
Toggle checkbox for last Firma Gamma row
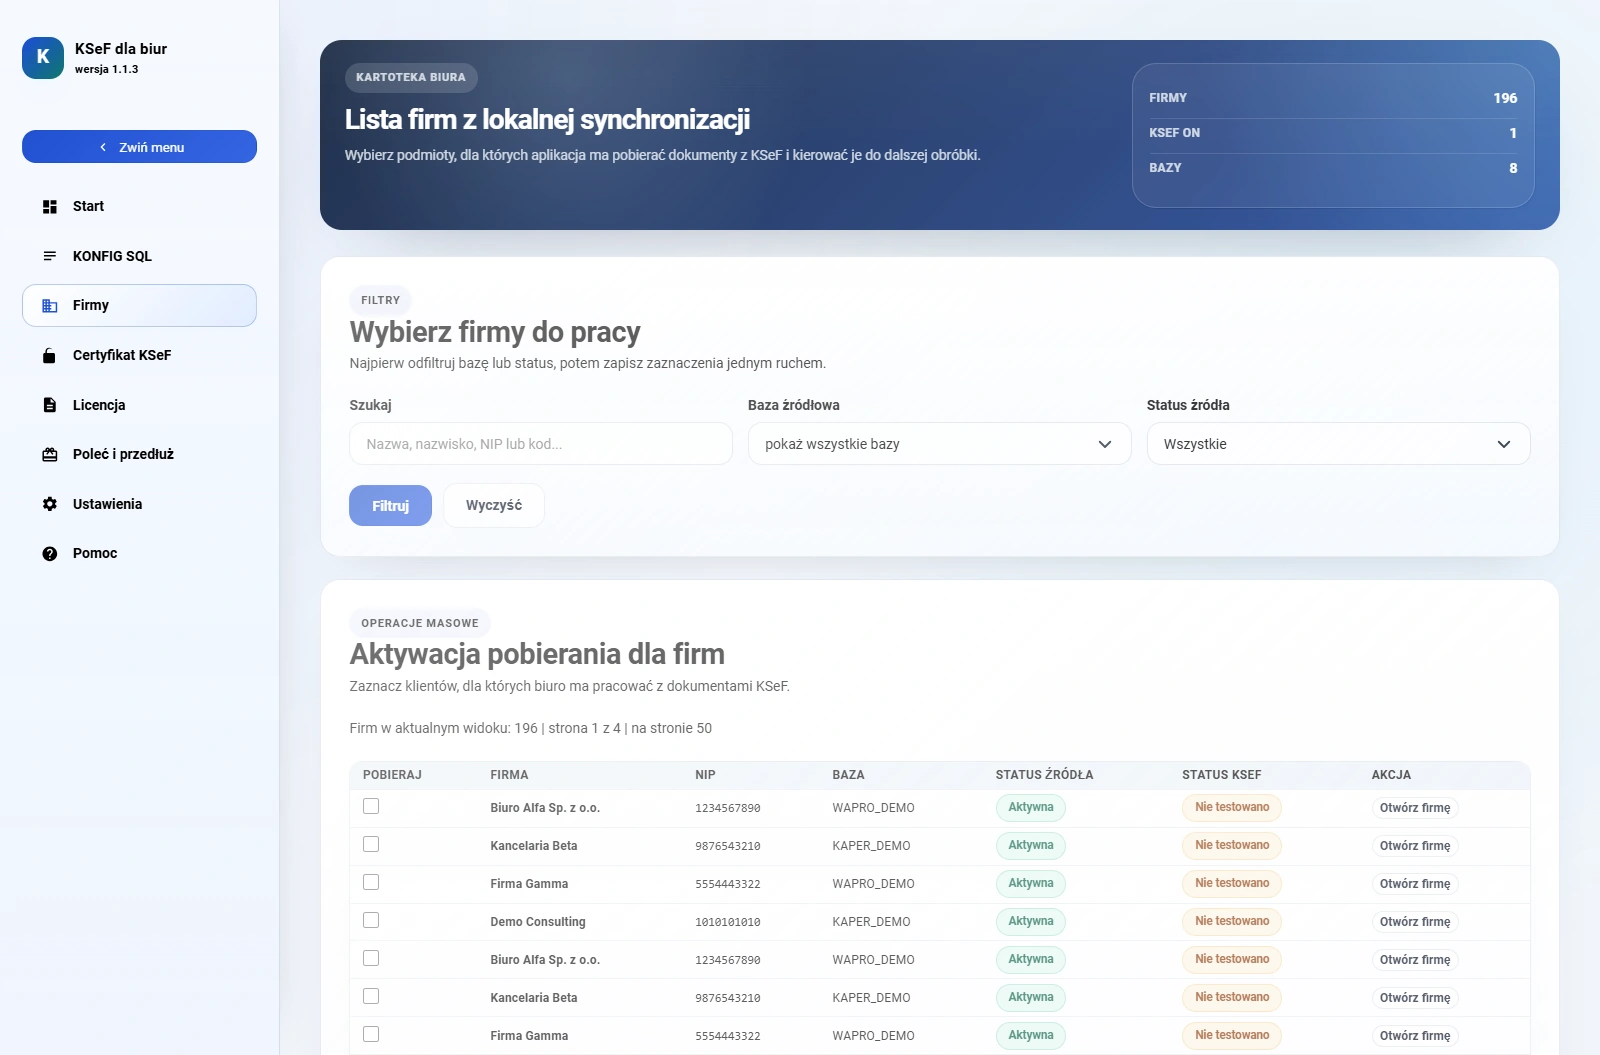[371, 1034]
